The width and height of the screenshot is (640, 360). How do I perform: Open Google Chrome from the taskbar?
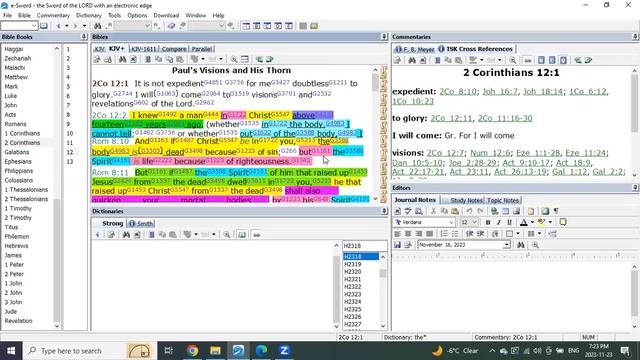click(x=193, y=351)
